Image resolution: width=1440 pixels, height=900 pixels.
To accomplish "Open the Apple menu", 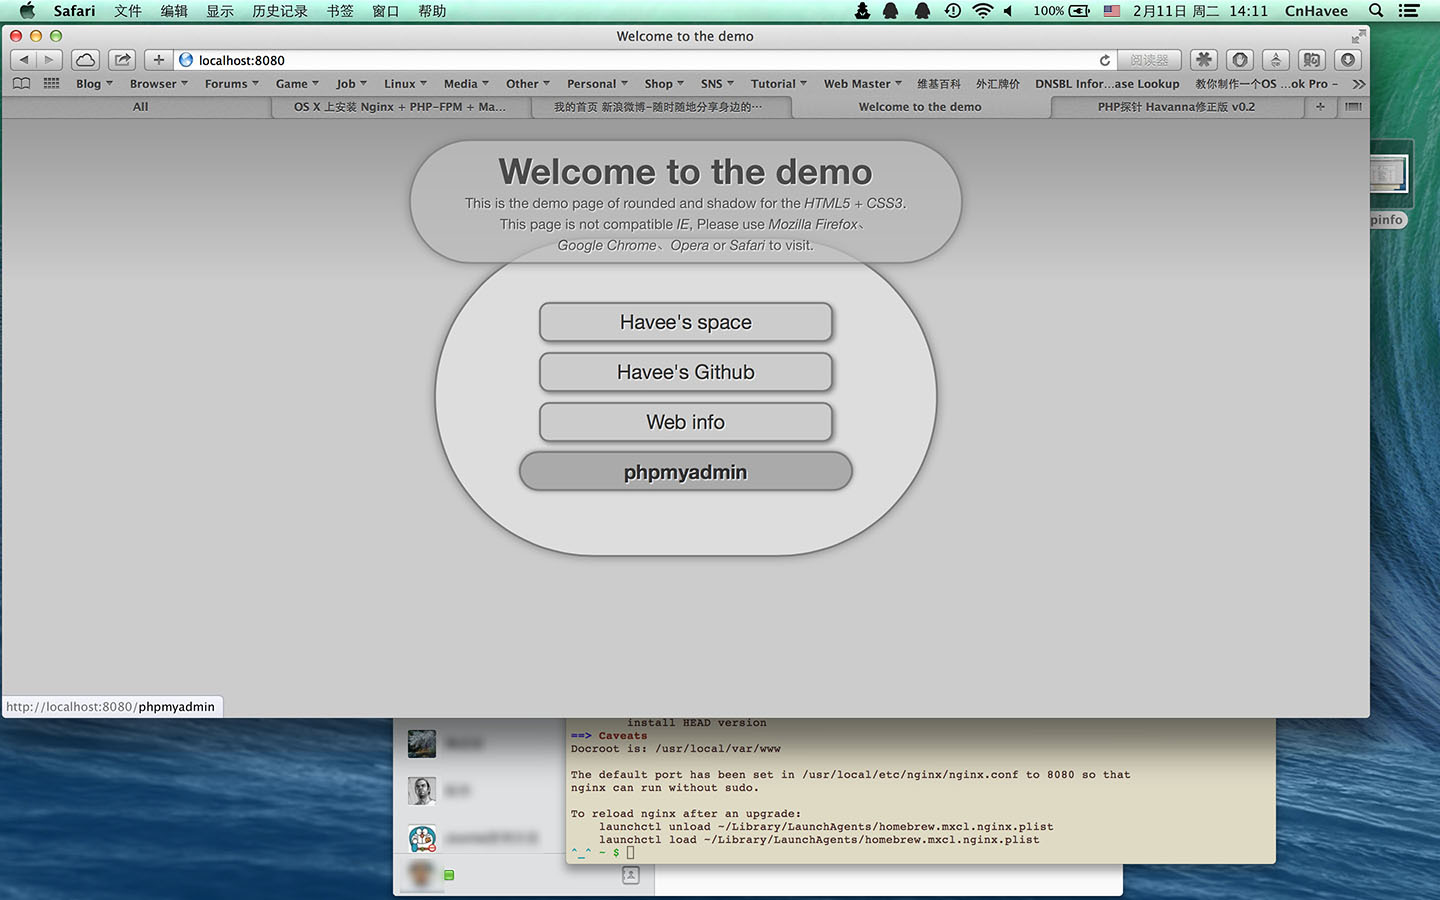I will (x=27, y=11).
